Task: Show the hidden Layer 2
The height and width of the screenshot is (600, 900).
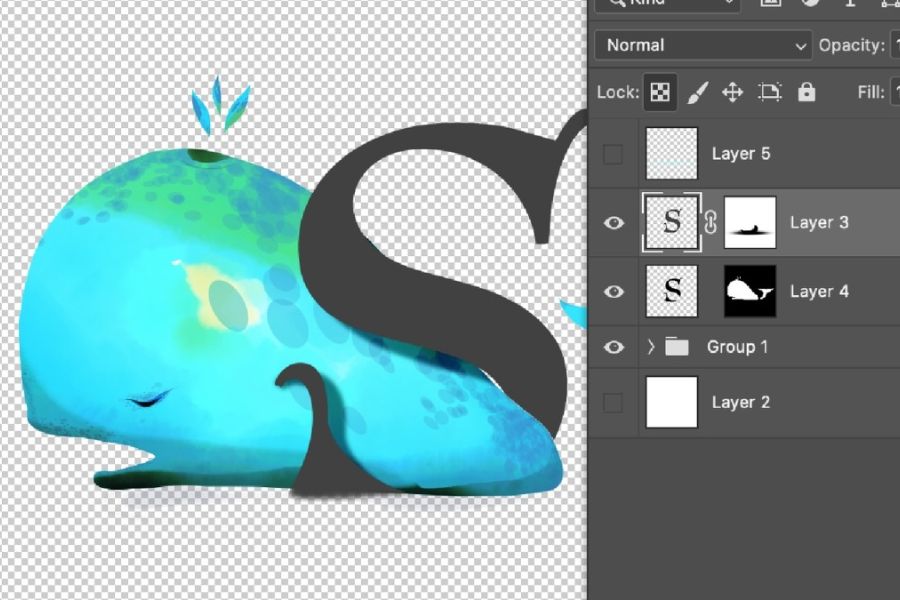Action: (614, 402)
